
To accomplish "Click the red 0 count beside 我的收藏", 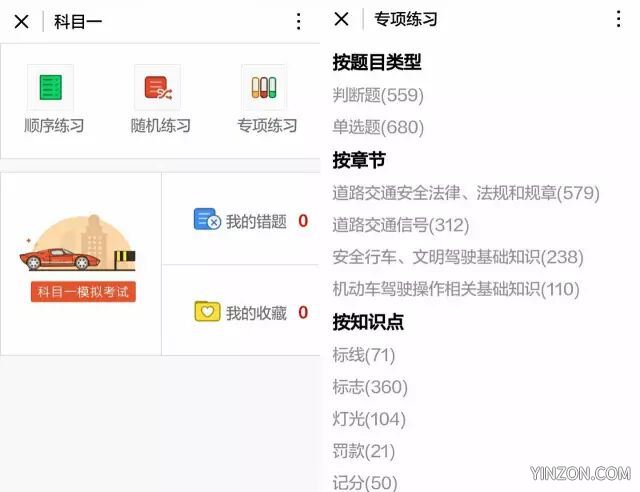I will 303,312.
